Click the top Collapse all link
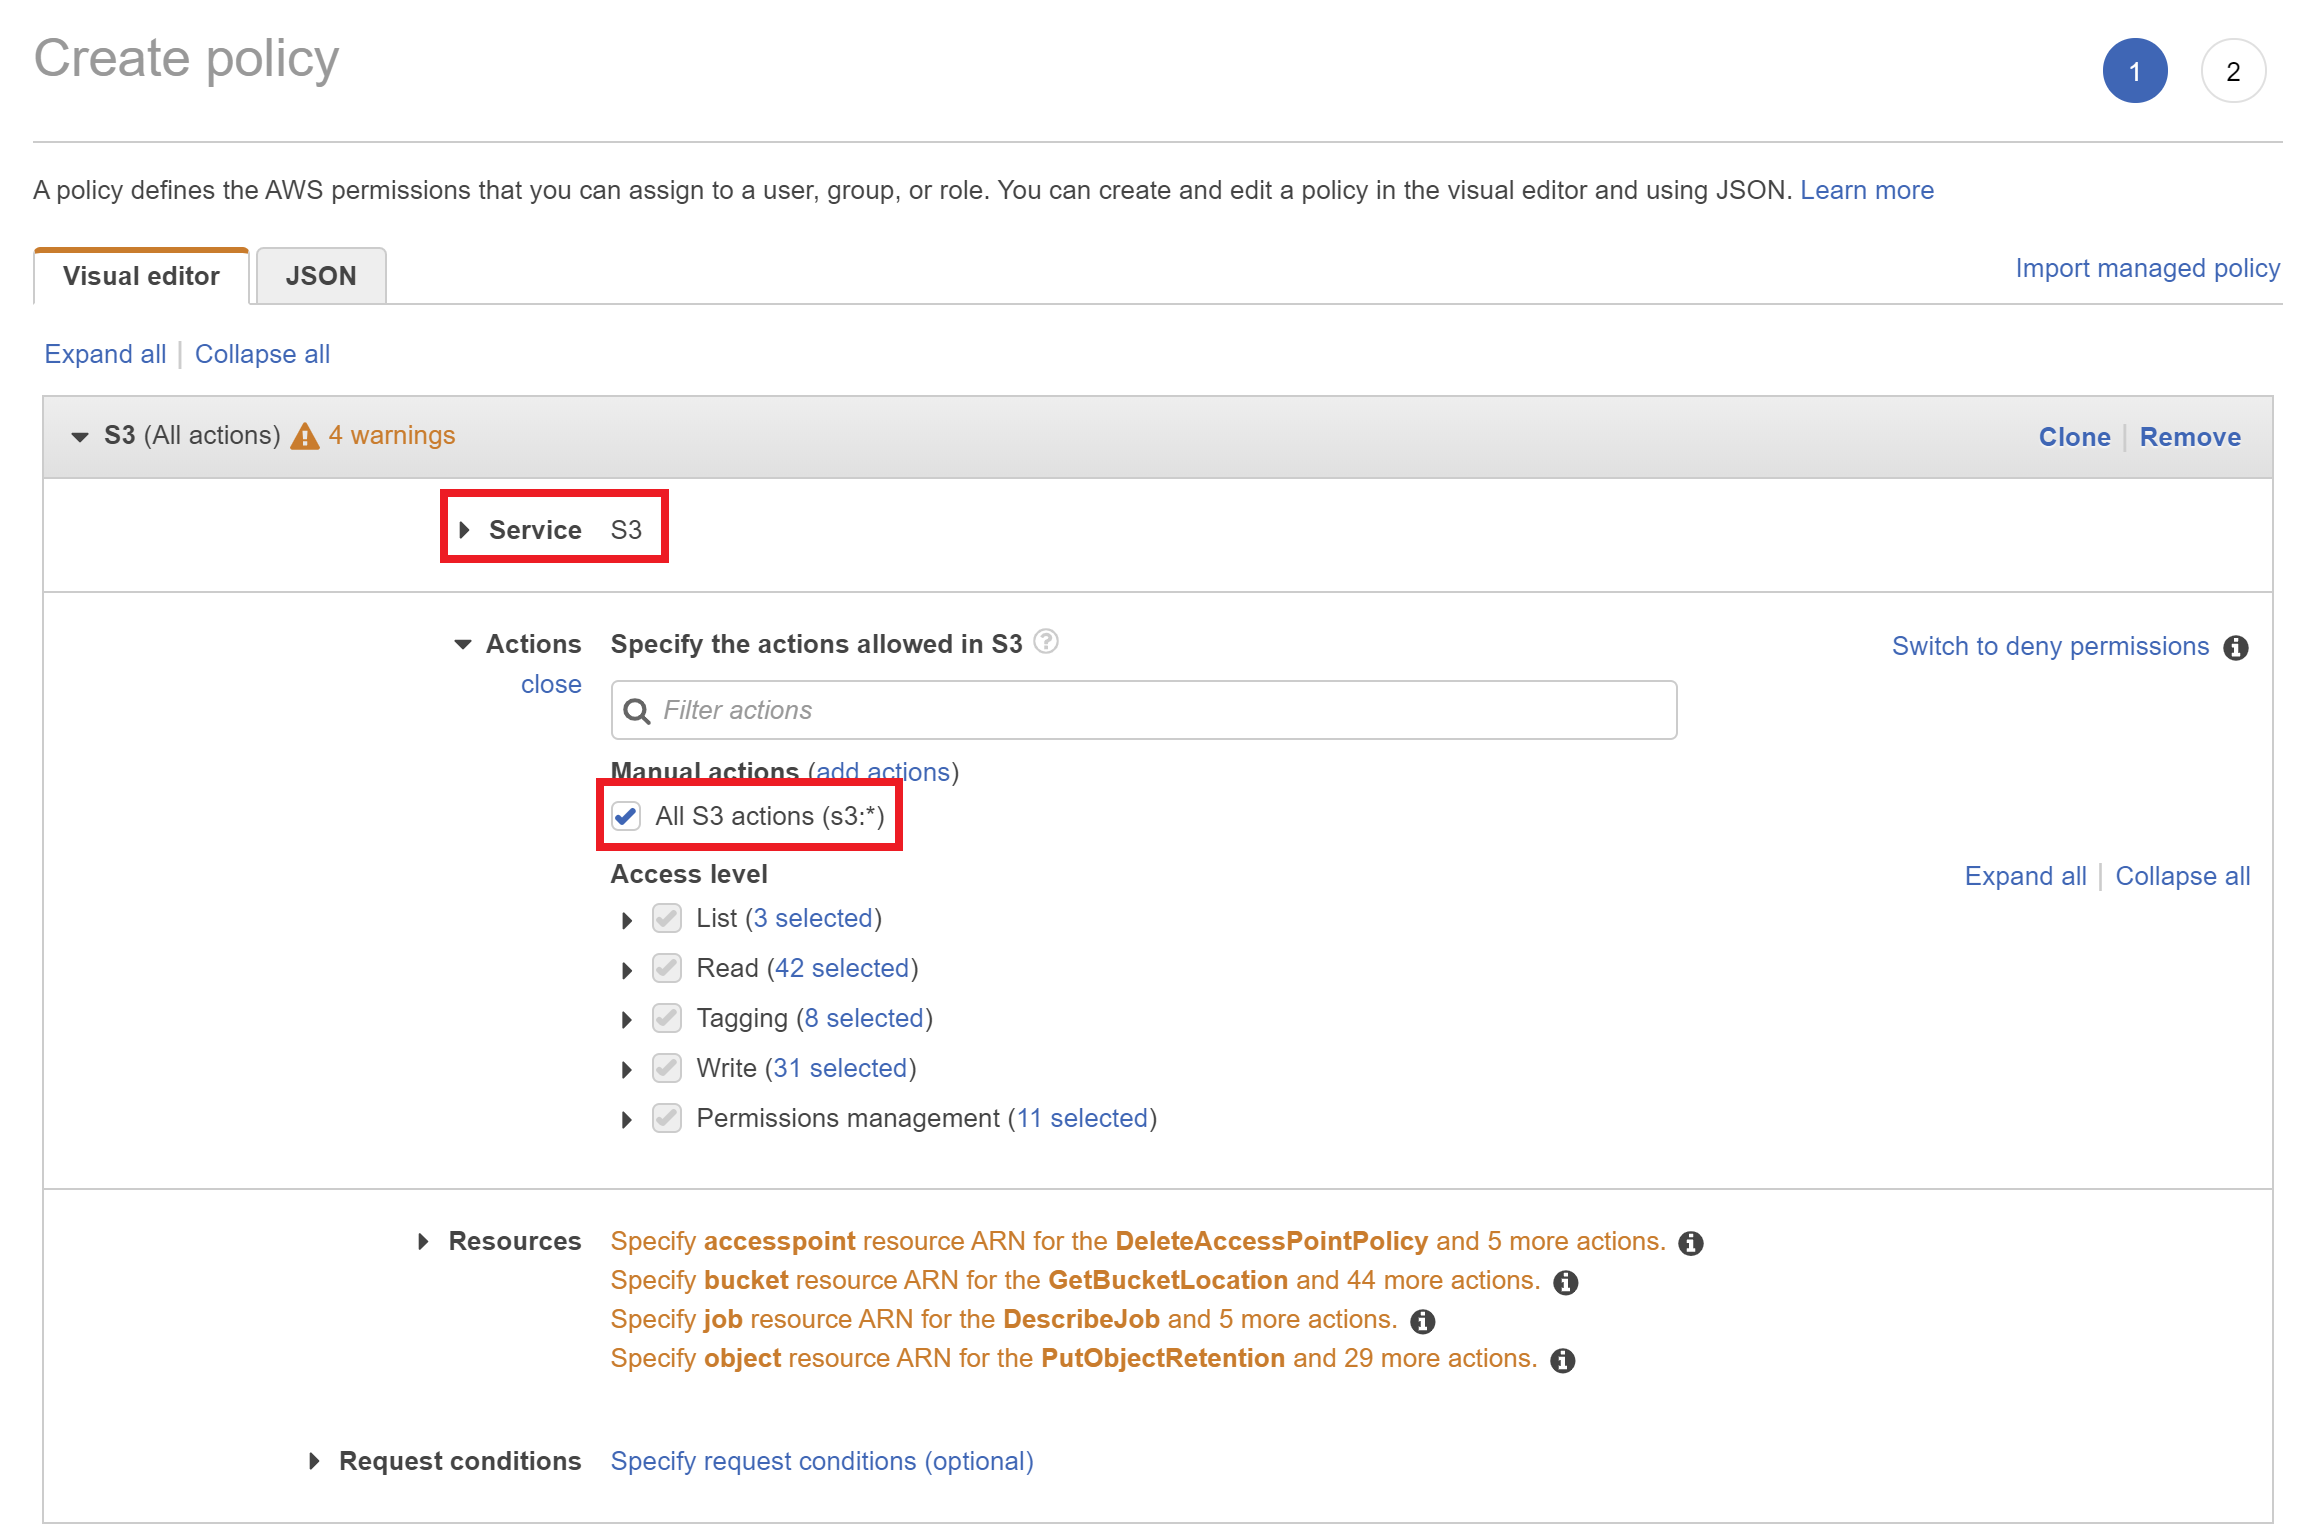The height and width of the screenshot is (1531, 2322). pos(262,354)
